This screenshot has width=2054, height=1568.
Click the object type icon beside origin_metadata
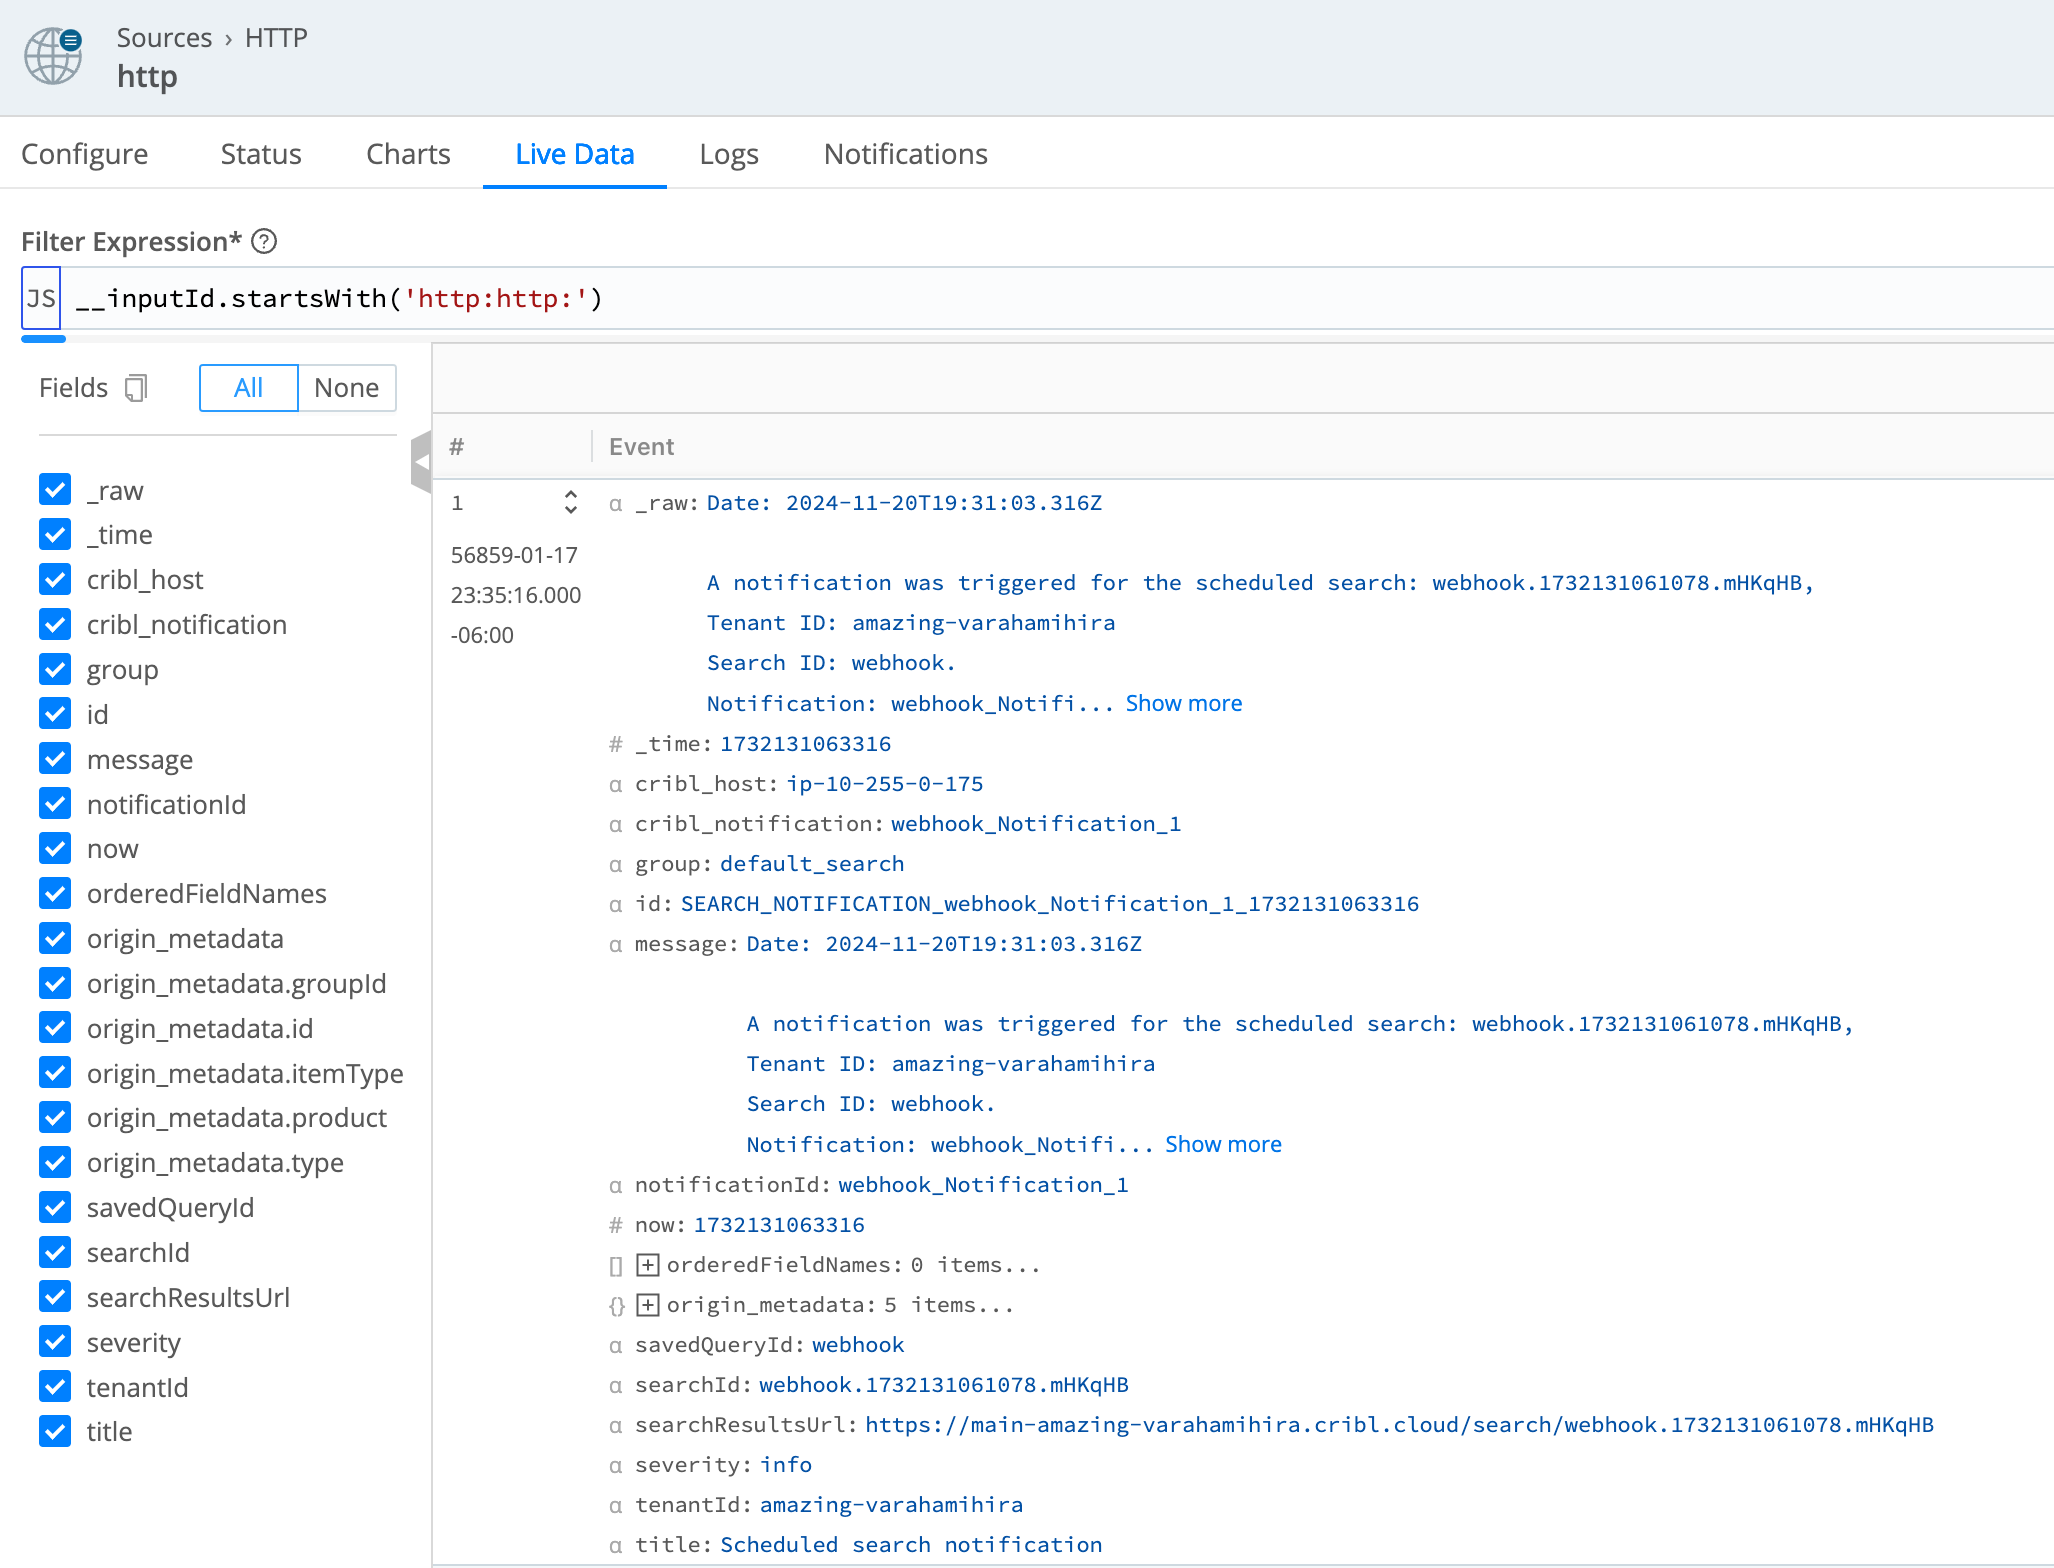point(616,1306)
